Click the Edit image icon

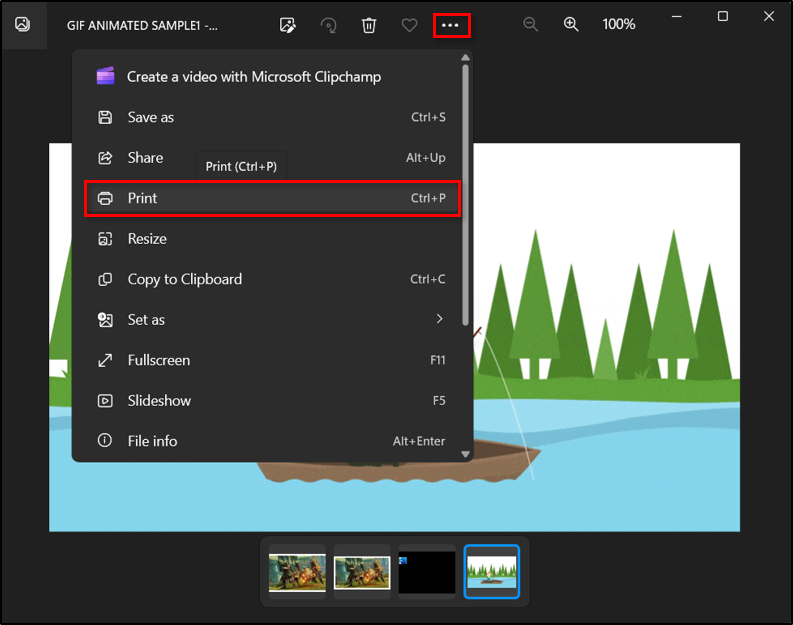(288, 25)
